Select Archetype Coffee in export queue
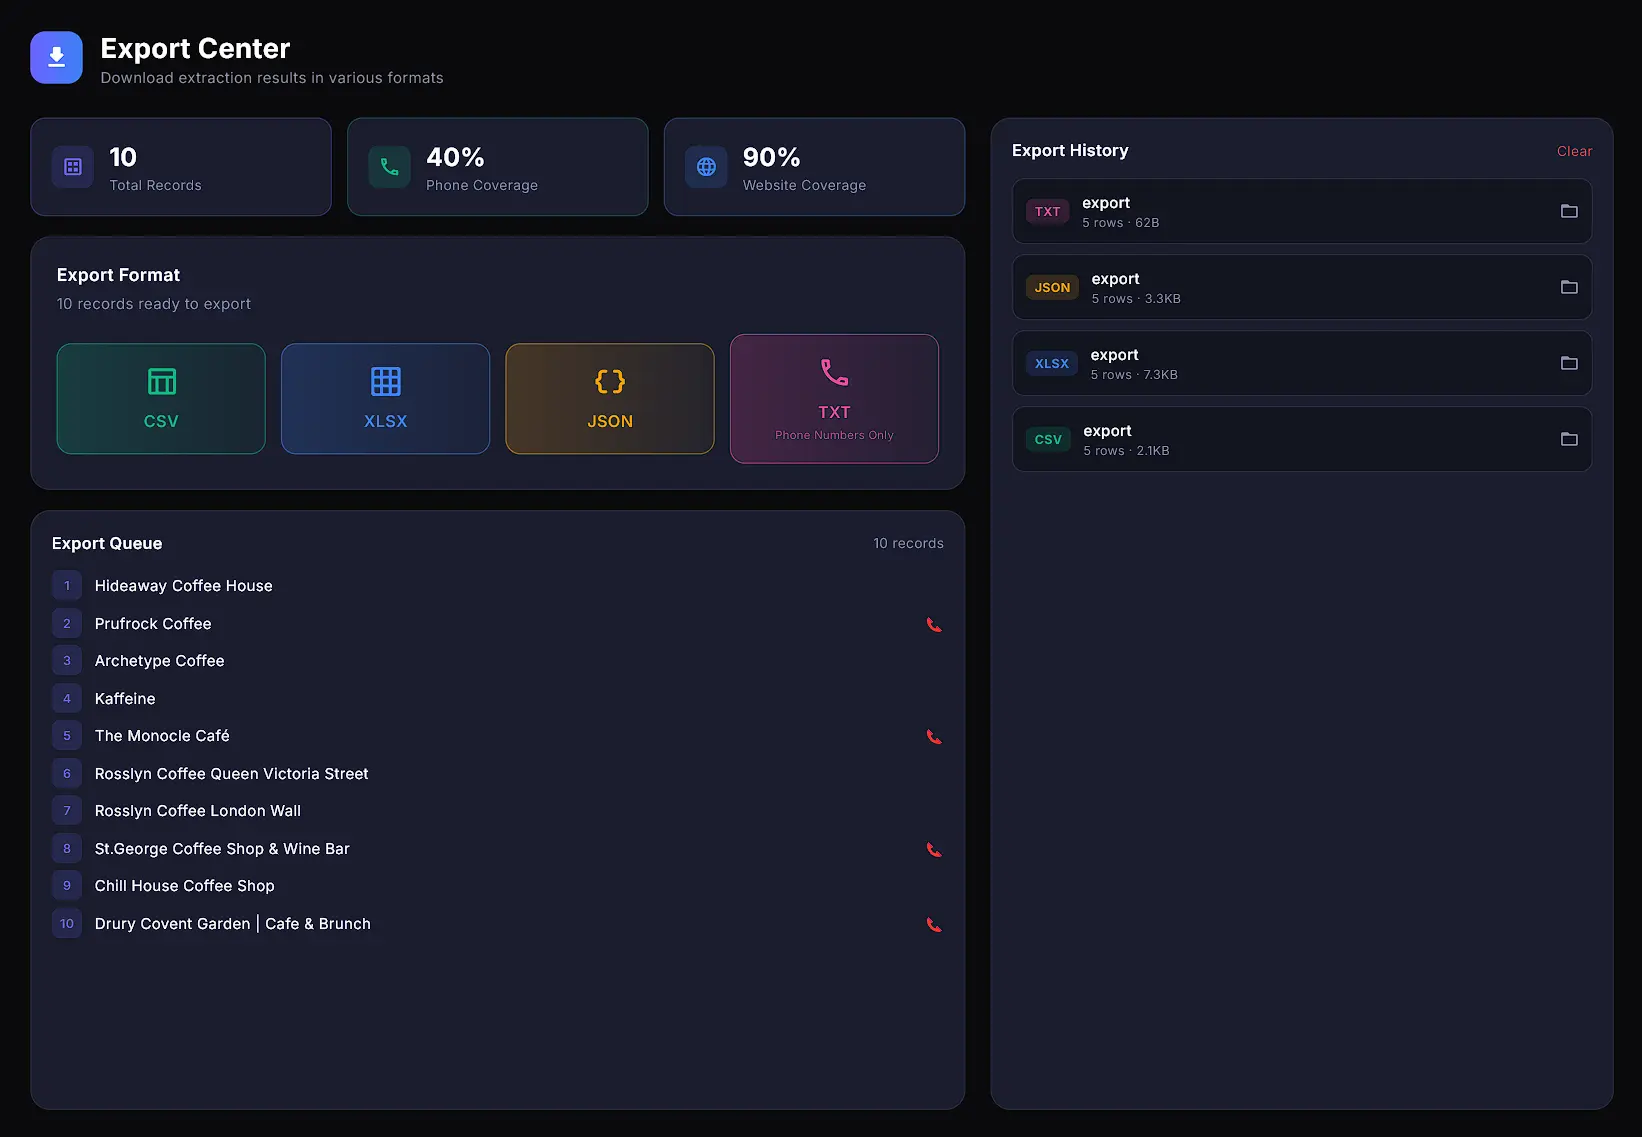 (498, 661)
